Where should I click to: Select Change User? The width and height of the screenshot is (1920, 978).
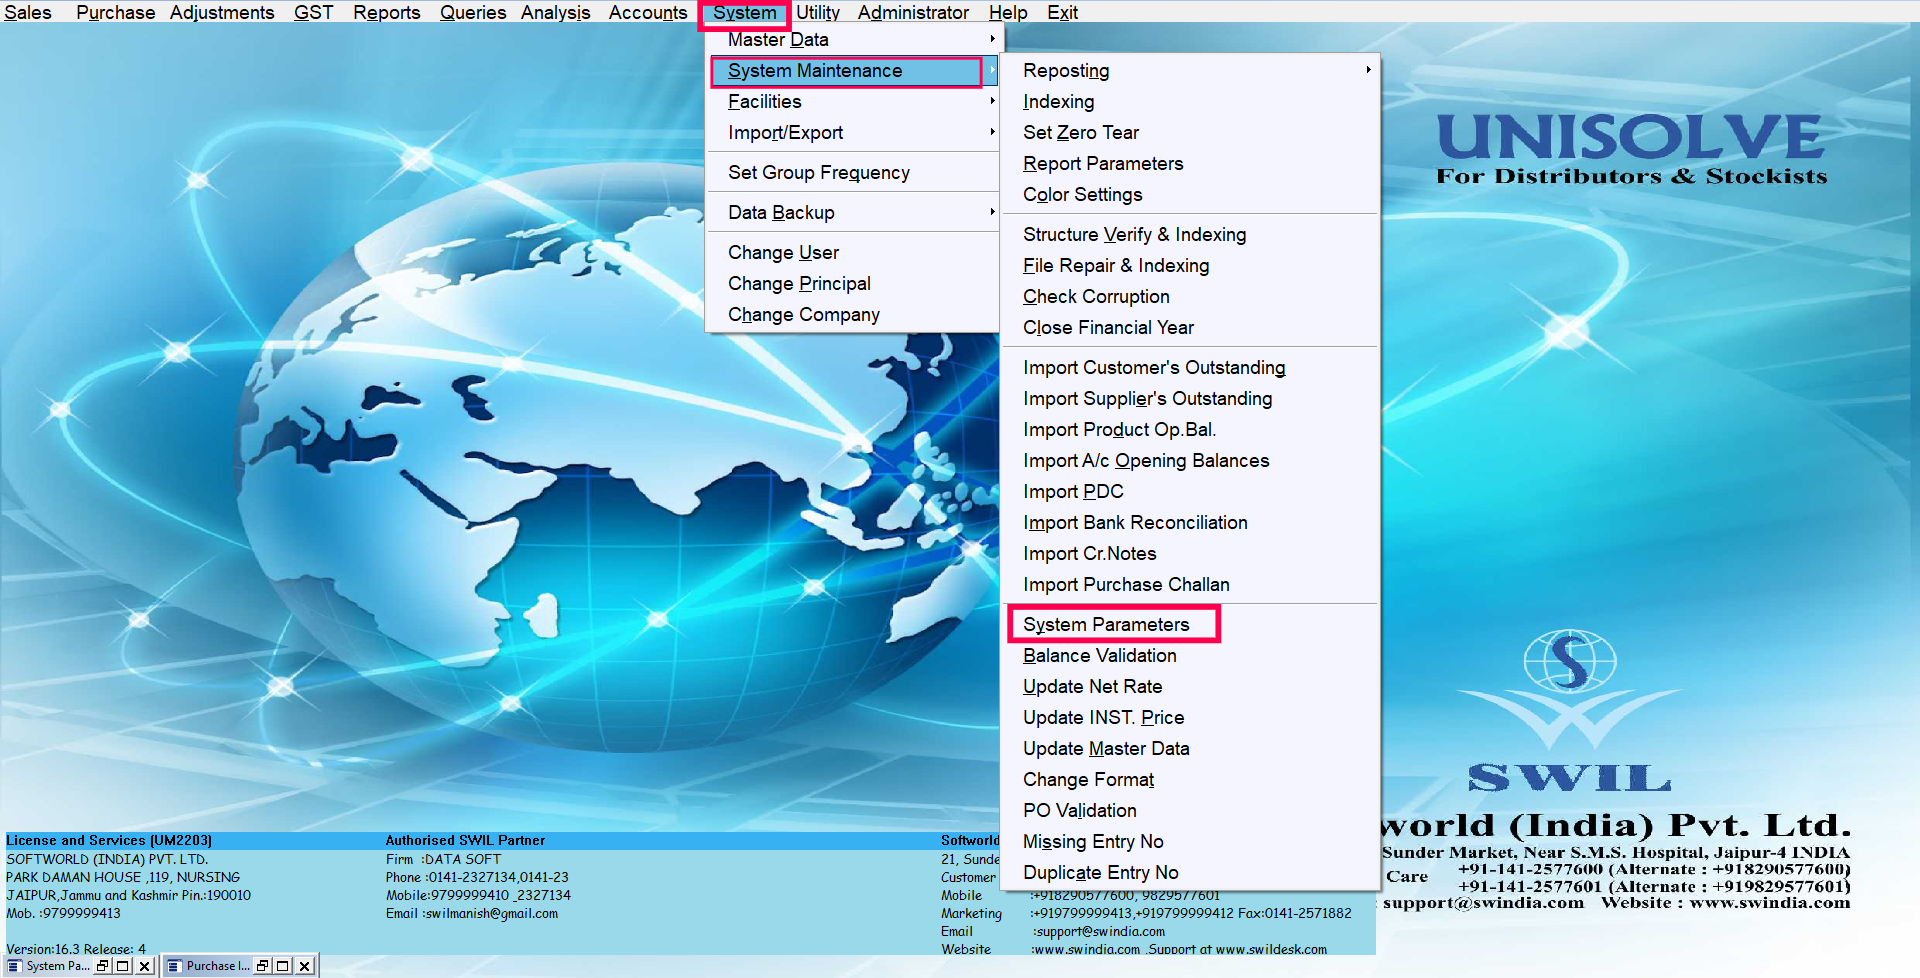coord(853,253)
